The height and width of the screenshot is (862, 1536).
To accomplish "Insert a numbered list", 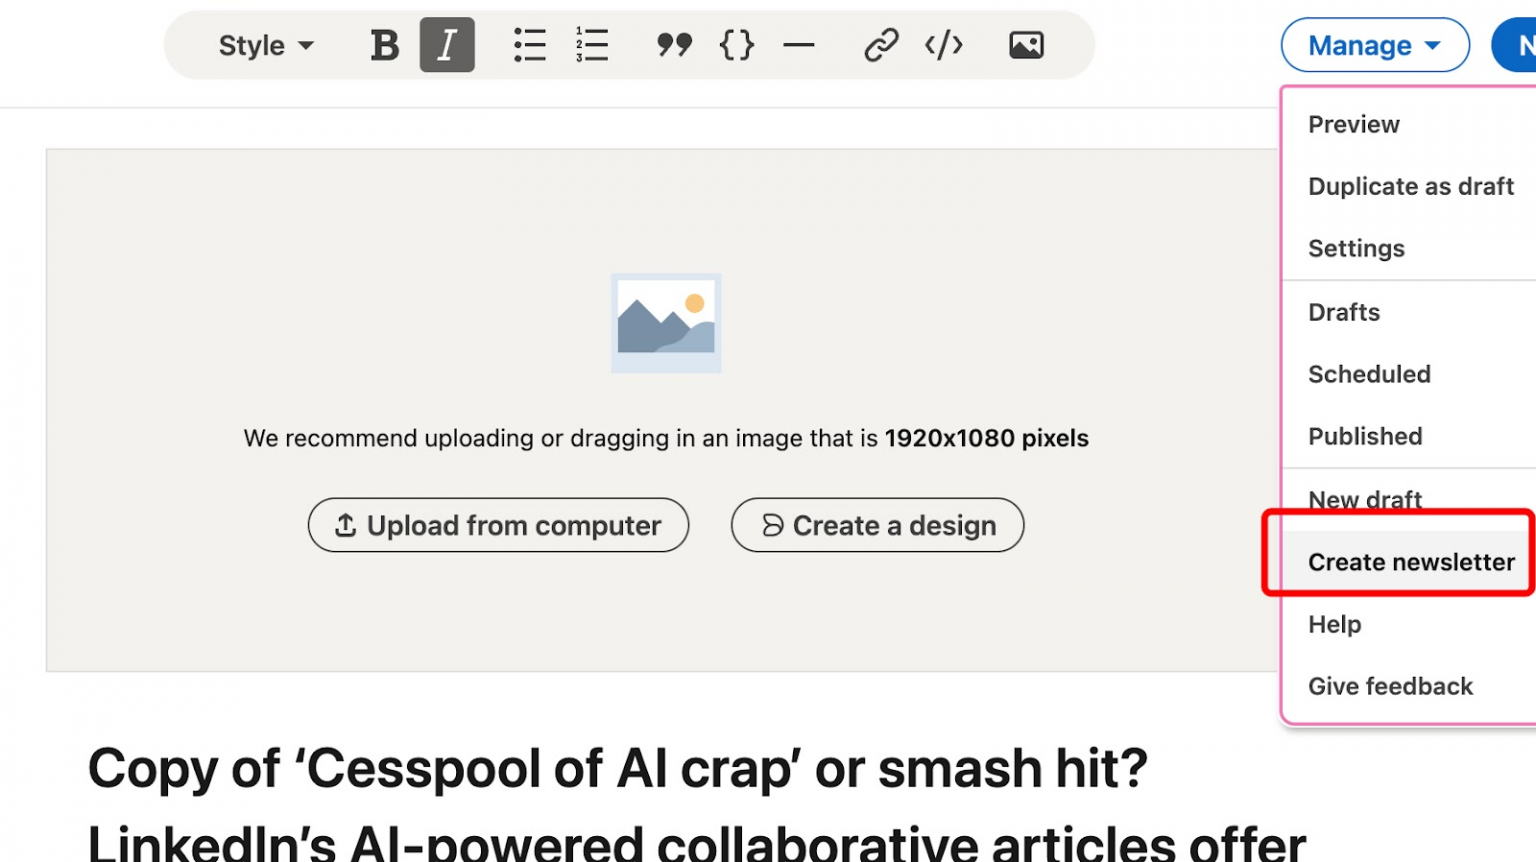I will tap(592, 44).
